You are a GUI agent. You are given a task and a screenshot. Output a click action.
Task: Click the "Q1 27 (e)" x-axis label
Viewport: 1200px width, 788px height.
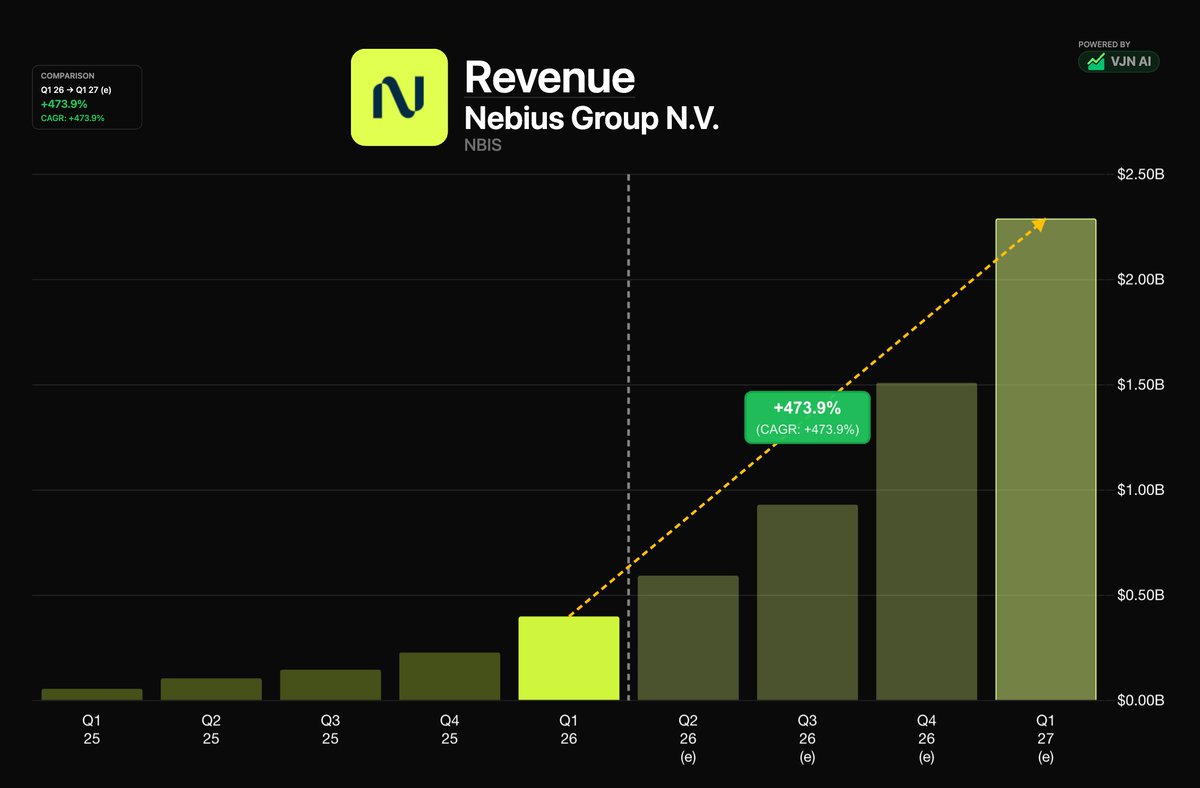pos(1045,738)
